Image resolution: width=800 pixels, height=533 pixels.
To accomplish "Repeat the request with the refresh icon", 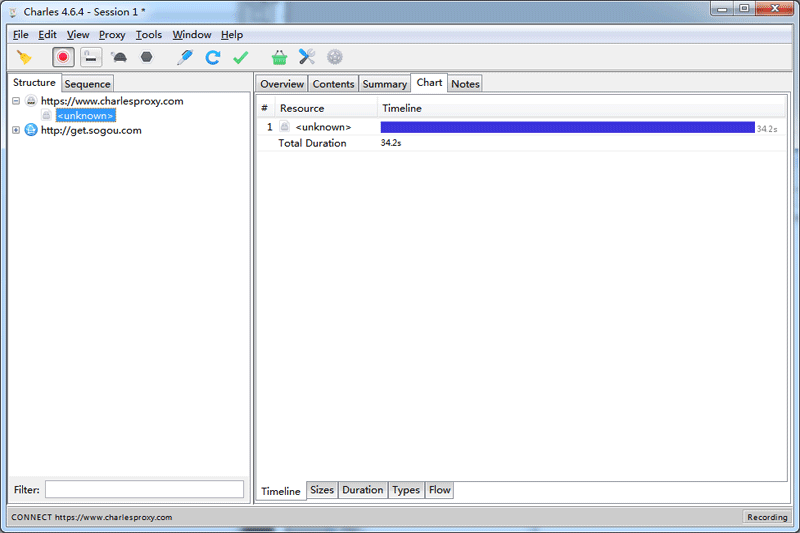I will point(213,57).
